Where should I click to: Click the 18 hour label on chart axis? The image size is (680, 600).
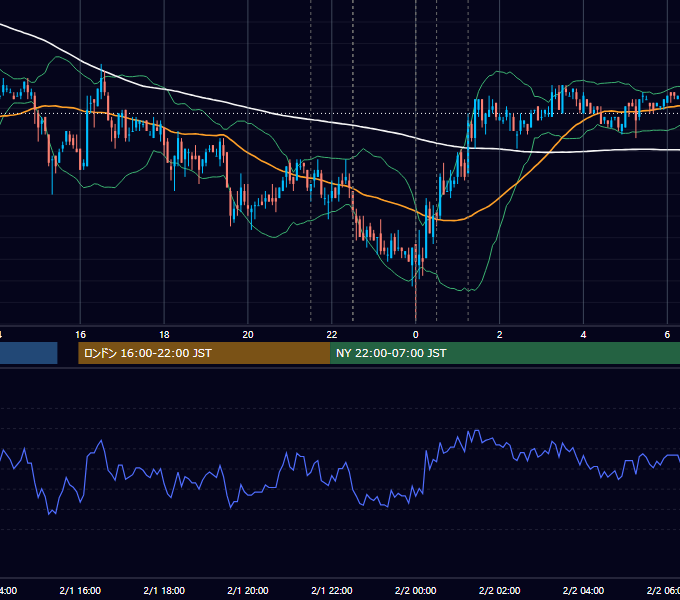[164, 335]
